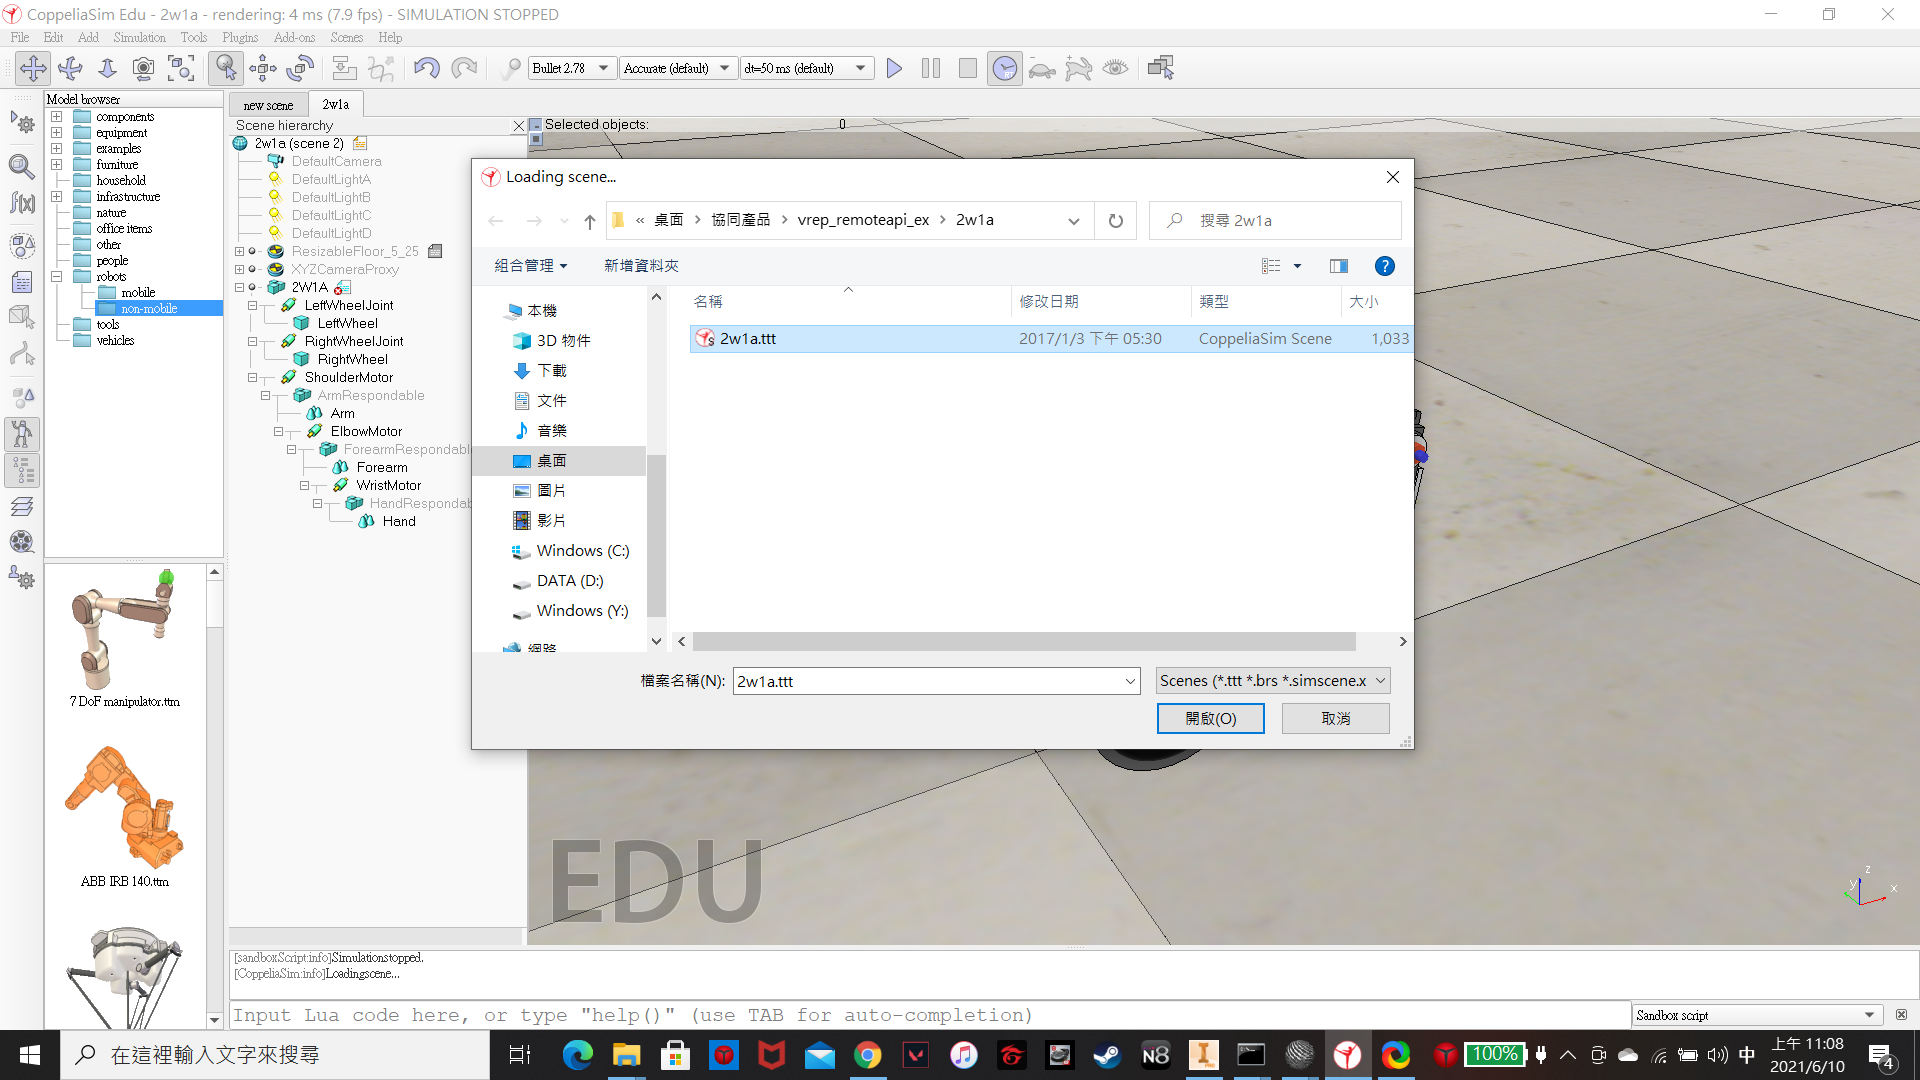Close the scene hierarchy panel

coord(518,125)
